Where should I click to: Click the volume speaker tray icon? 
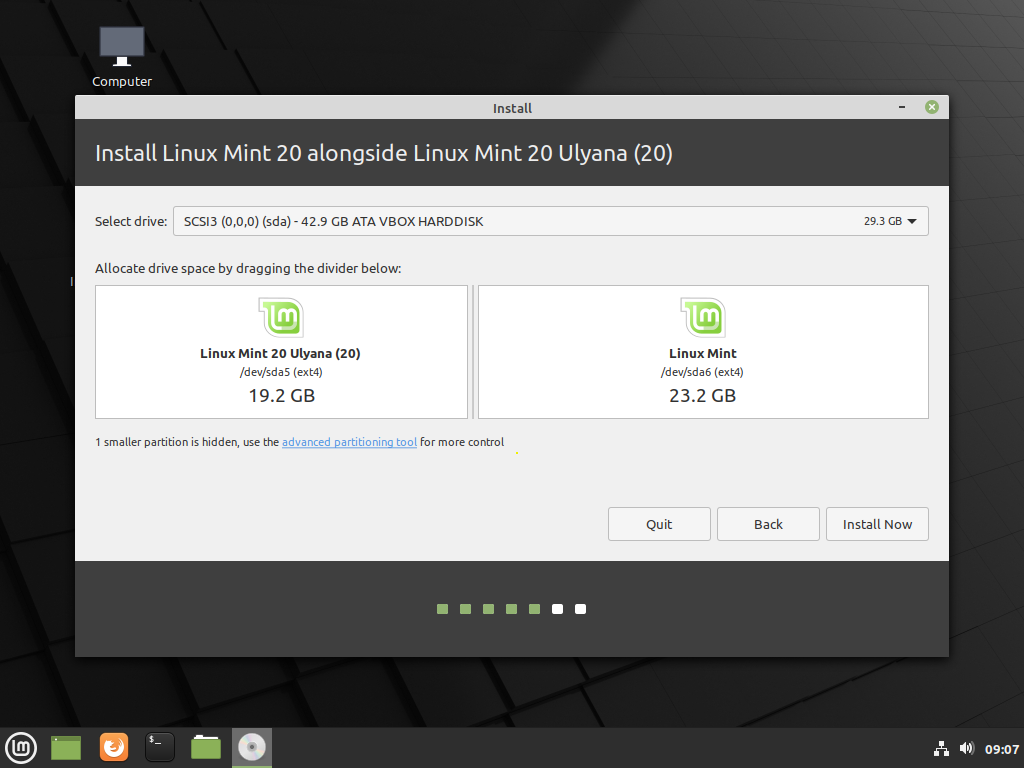[x=967, y=748]
